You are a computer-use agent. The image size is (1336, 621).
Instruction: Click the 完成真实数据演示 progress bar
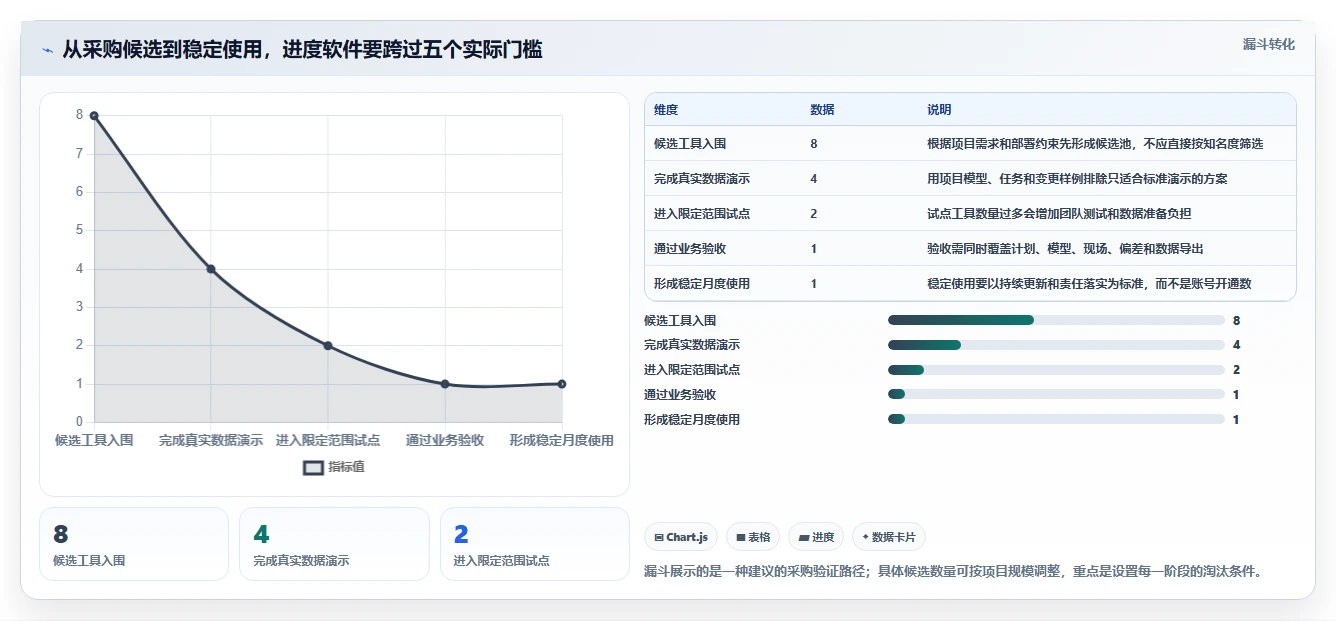click(x=1056, y=345)
